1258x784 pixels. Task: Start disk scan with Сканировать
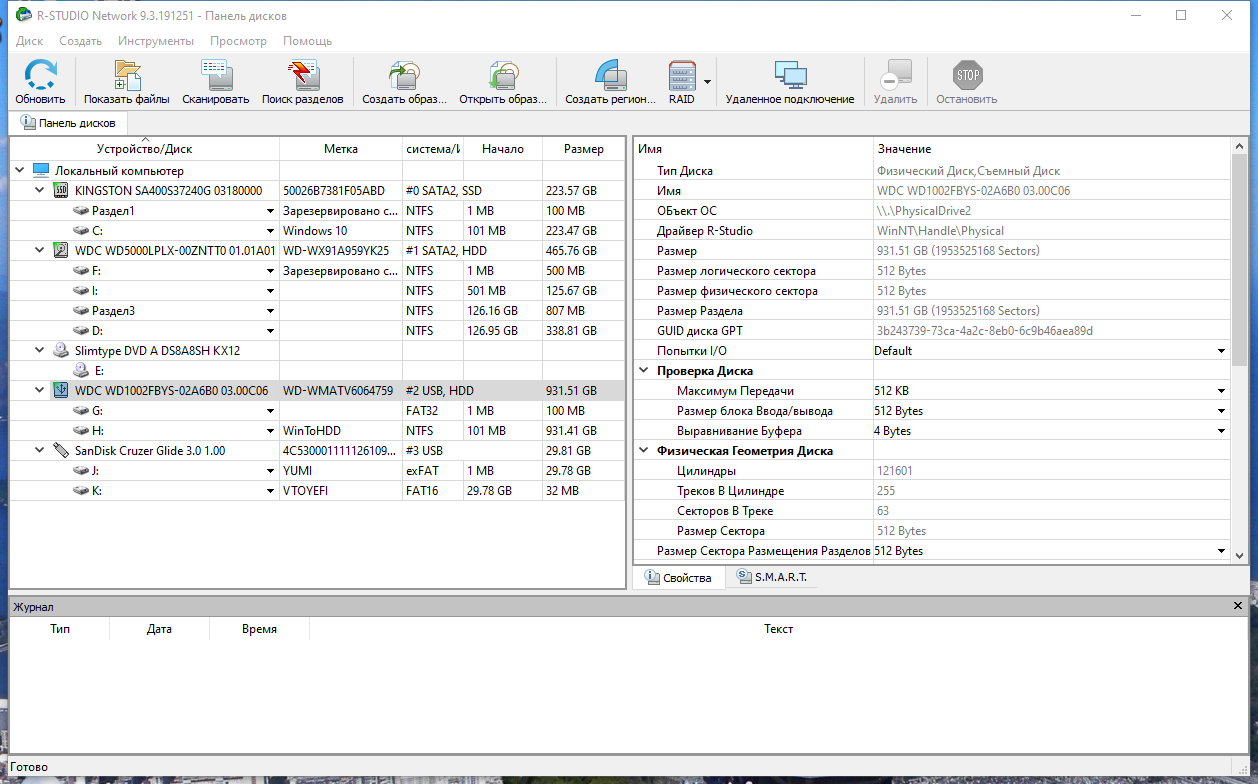click(x=216, y=76)
